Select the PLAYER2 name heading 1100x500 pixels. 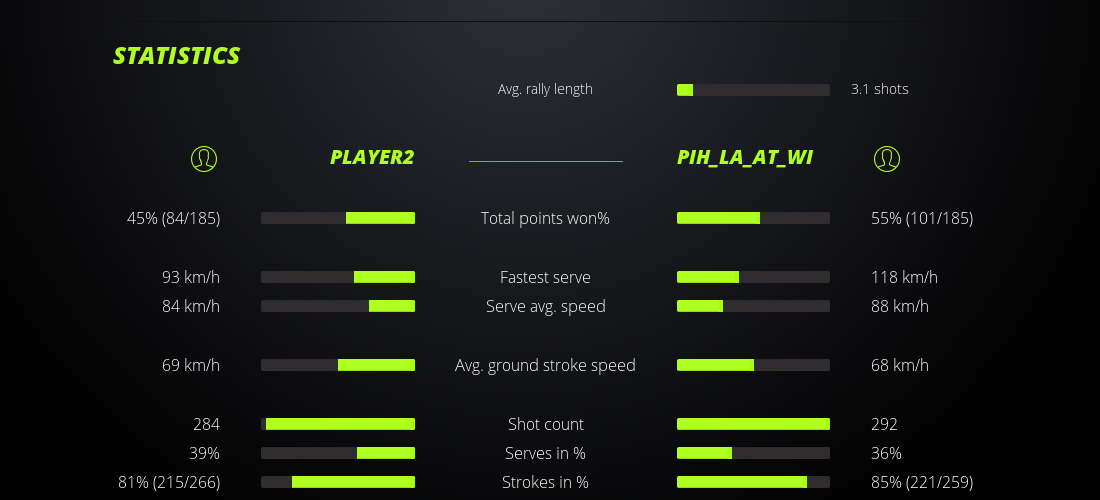[372, 157]
